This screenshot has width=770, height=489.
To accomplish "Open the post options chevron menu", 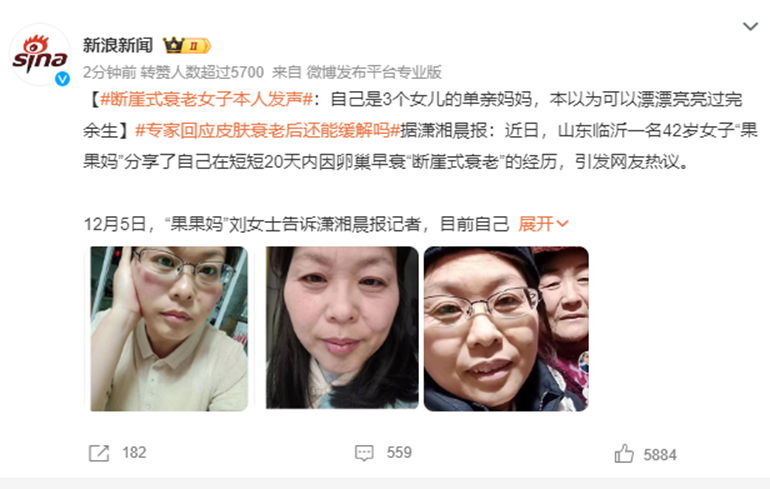I will click(750, 26).
